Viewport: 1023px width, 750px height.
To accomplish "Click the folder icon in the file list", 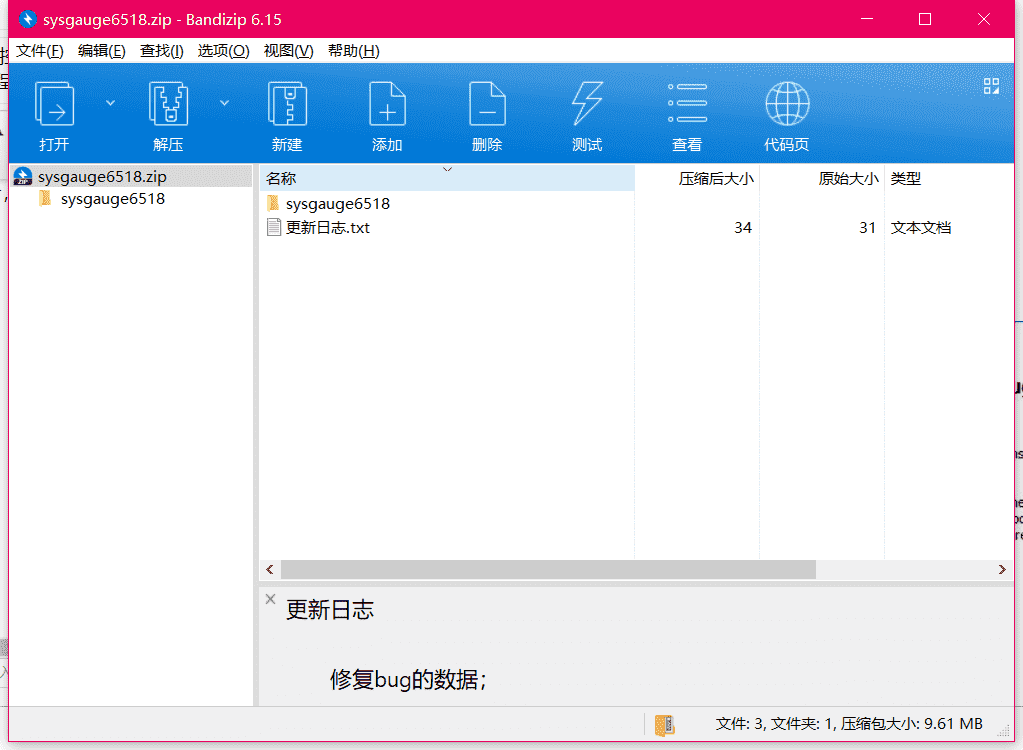I will [273, 203].
